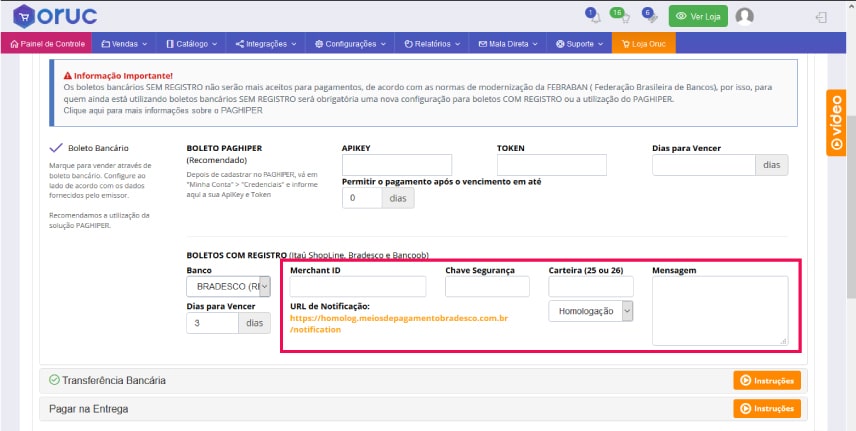Click the Chave Segurança input field
The image size is (856, 431).
tap(488, 286)
